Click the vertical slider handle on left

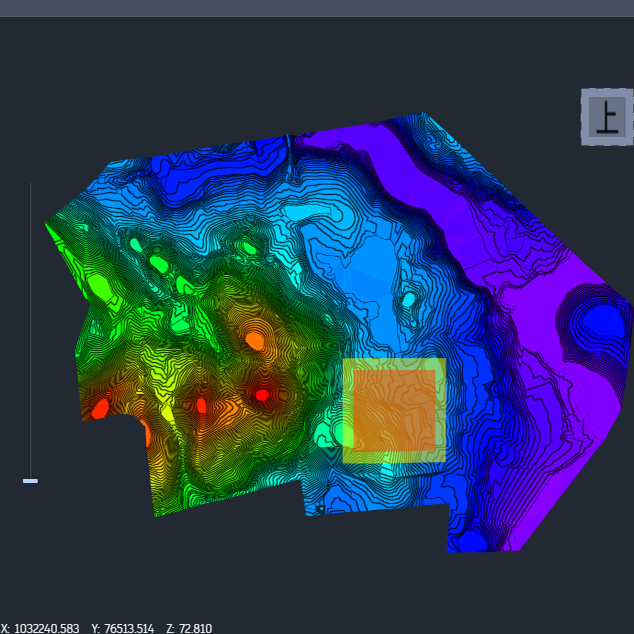point(30,481)
